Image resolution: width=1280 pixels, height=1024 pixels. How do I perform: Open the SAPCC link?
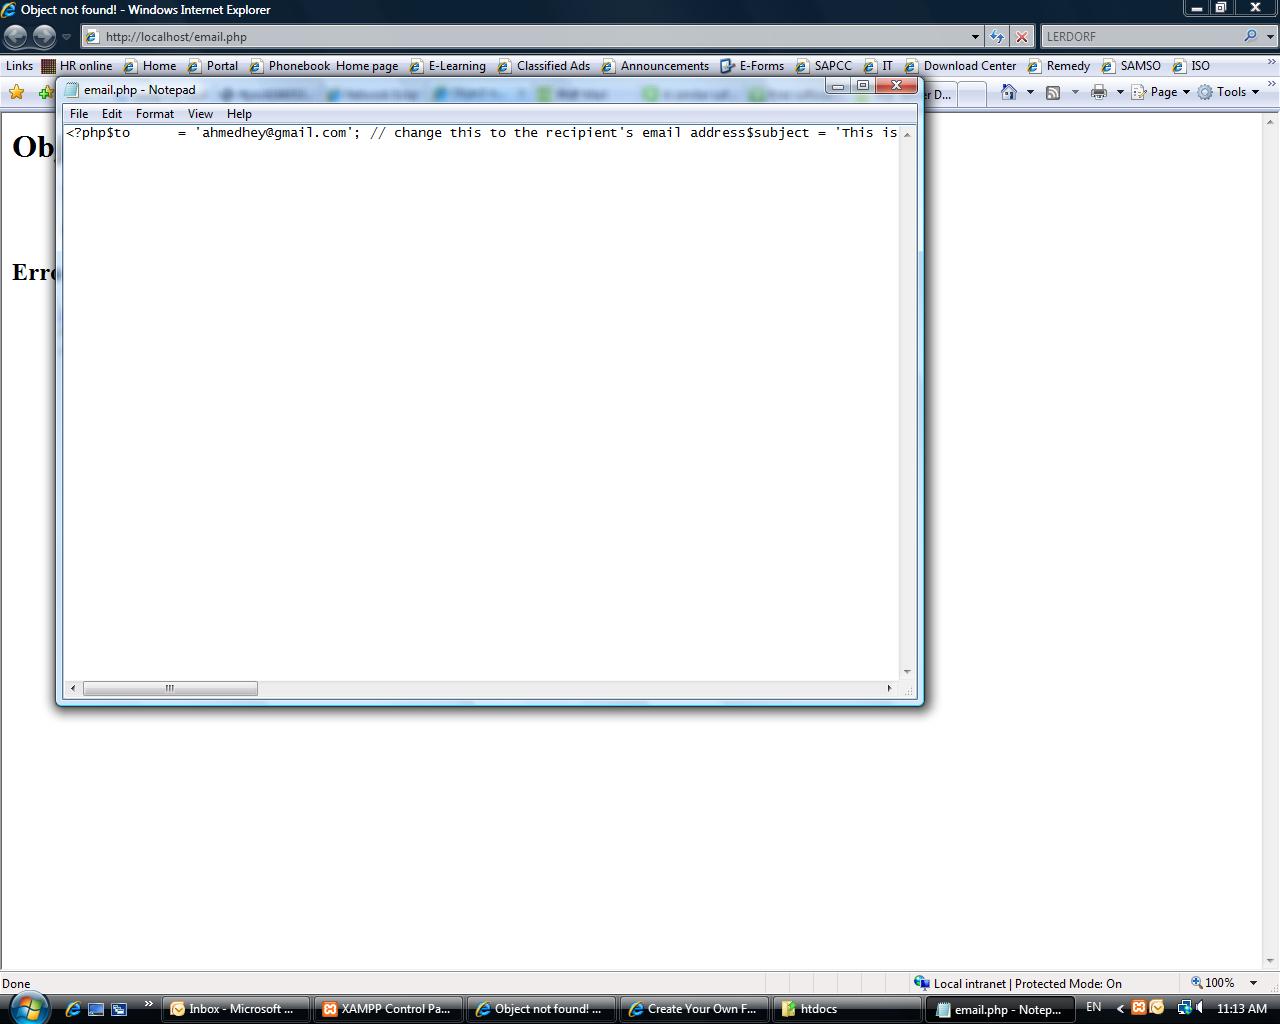pos(824,66)
